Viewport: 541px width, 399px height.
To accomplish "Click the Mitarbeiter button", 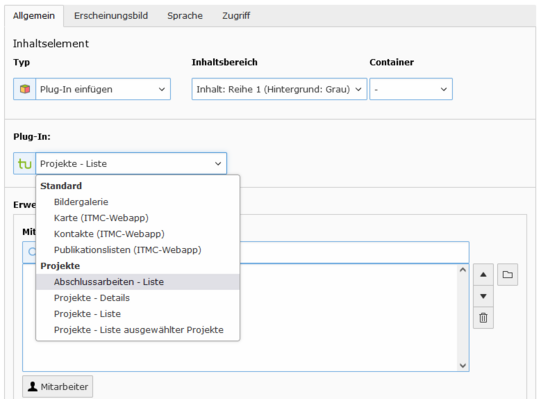I will (58, 387).
